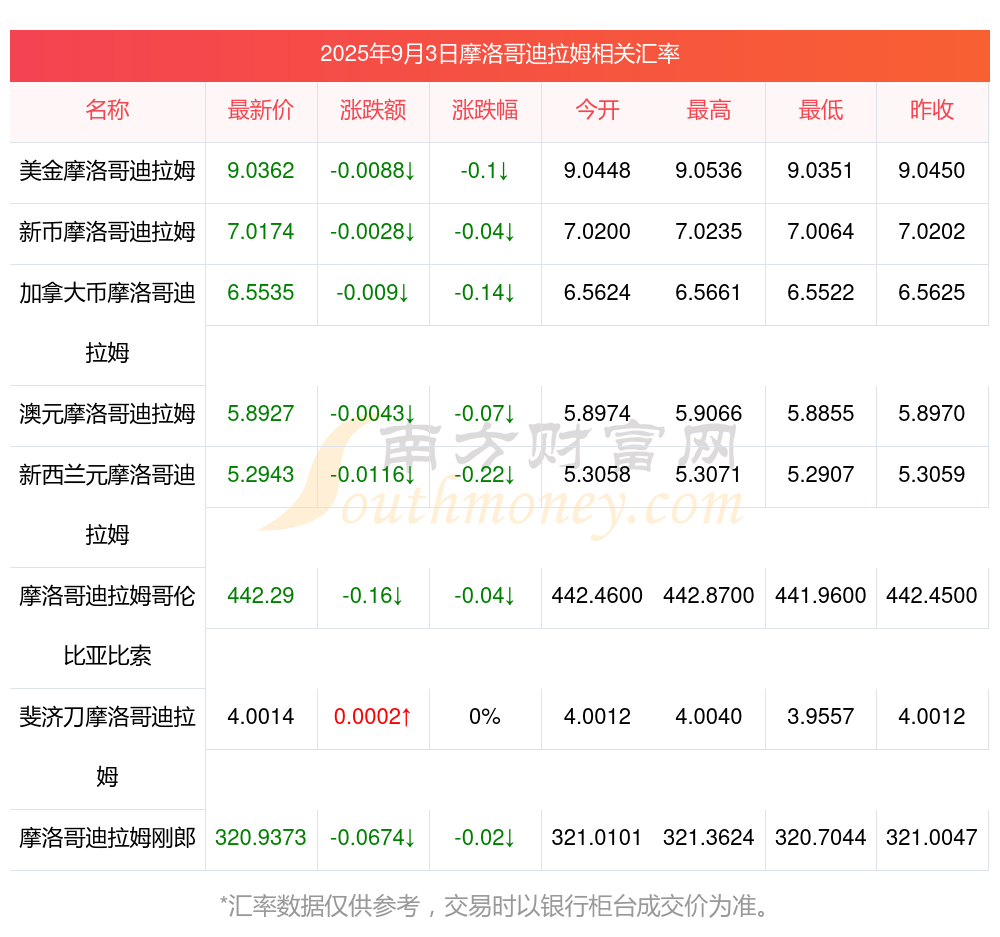Click the latest price 5.2943
The height and width of the screenshot is (937, 1000).
[x=261, y=475]
